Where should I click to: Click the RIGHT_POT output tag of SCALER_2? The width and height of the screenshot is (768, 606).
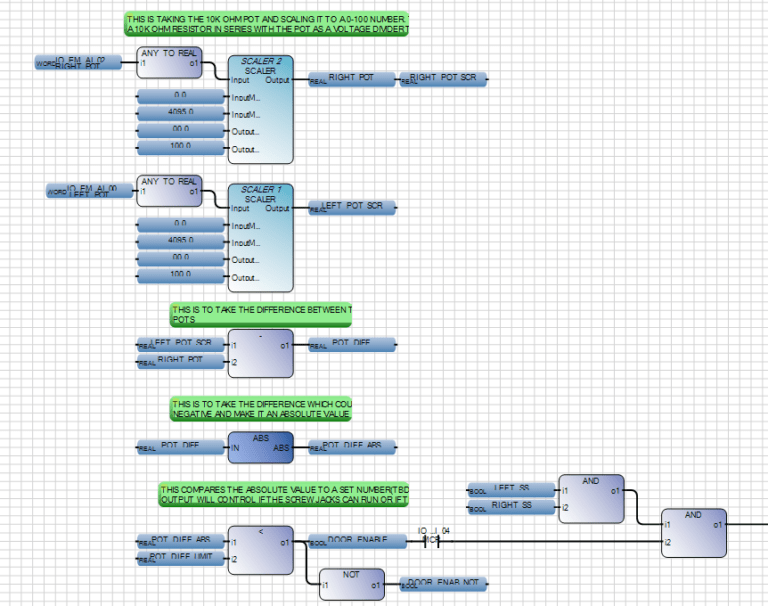point(352,79)
